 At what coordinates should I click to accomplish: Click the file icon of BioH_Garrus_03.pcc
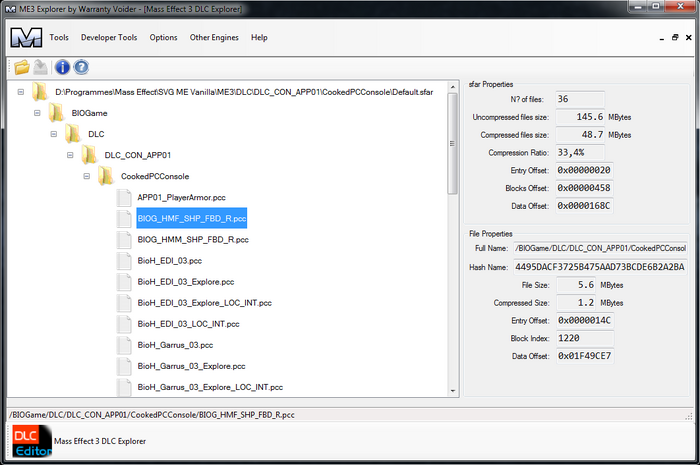point(124,345)
